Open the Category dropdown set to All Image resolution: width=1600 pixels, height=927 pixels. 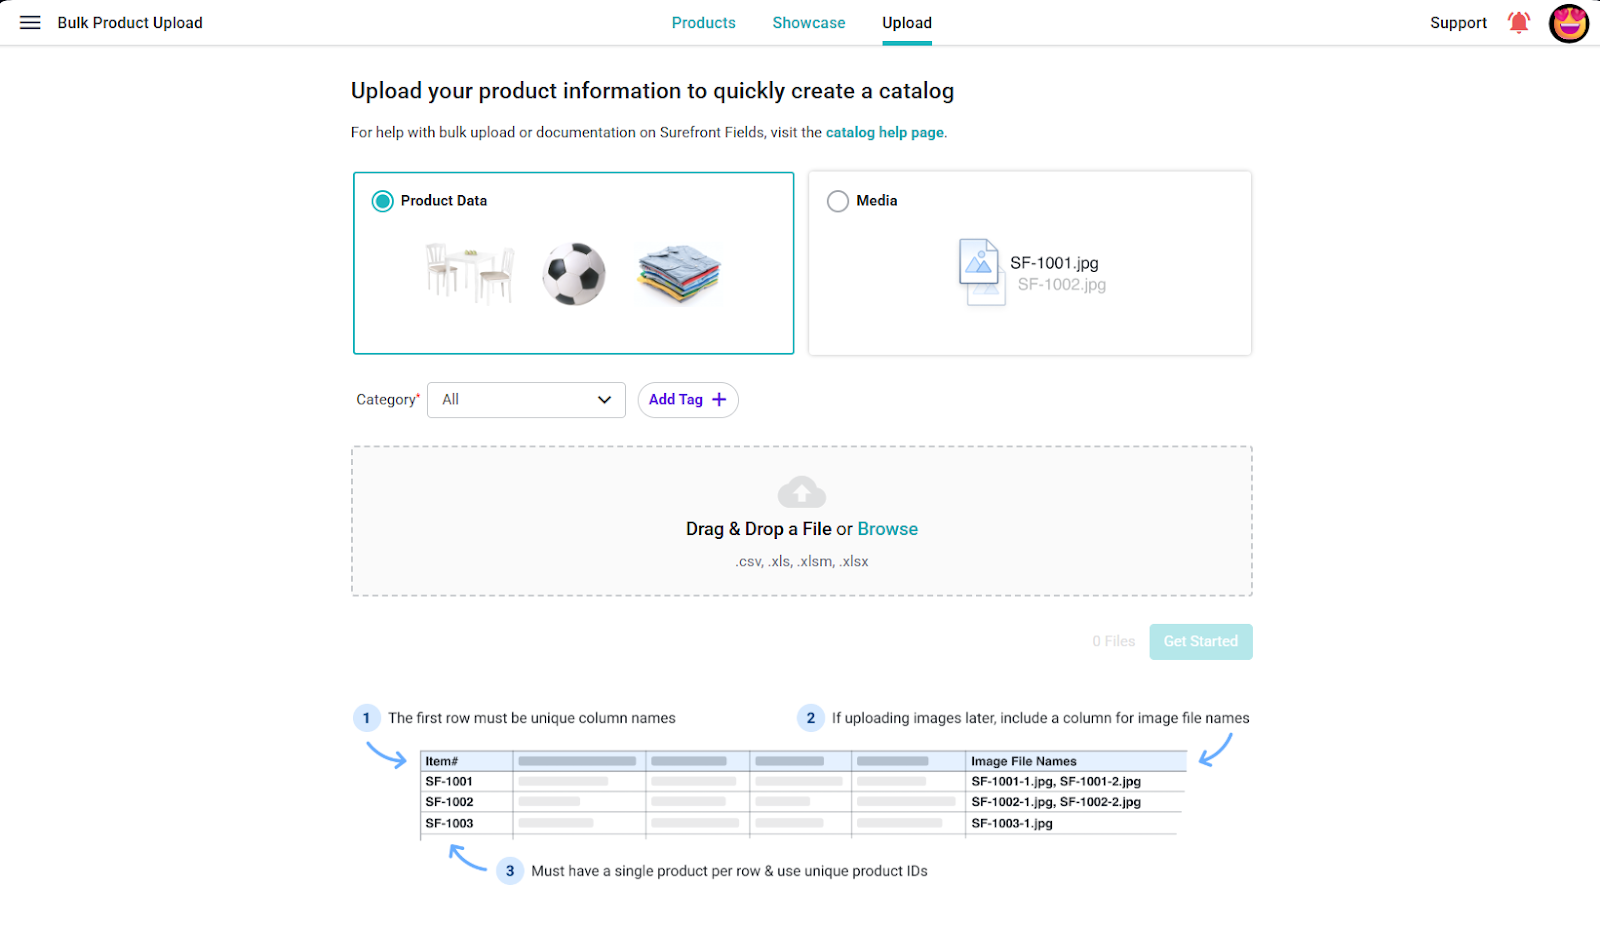(x=526, y=400)
